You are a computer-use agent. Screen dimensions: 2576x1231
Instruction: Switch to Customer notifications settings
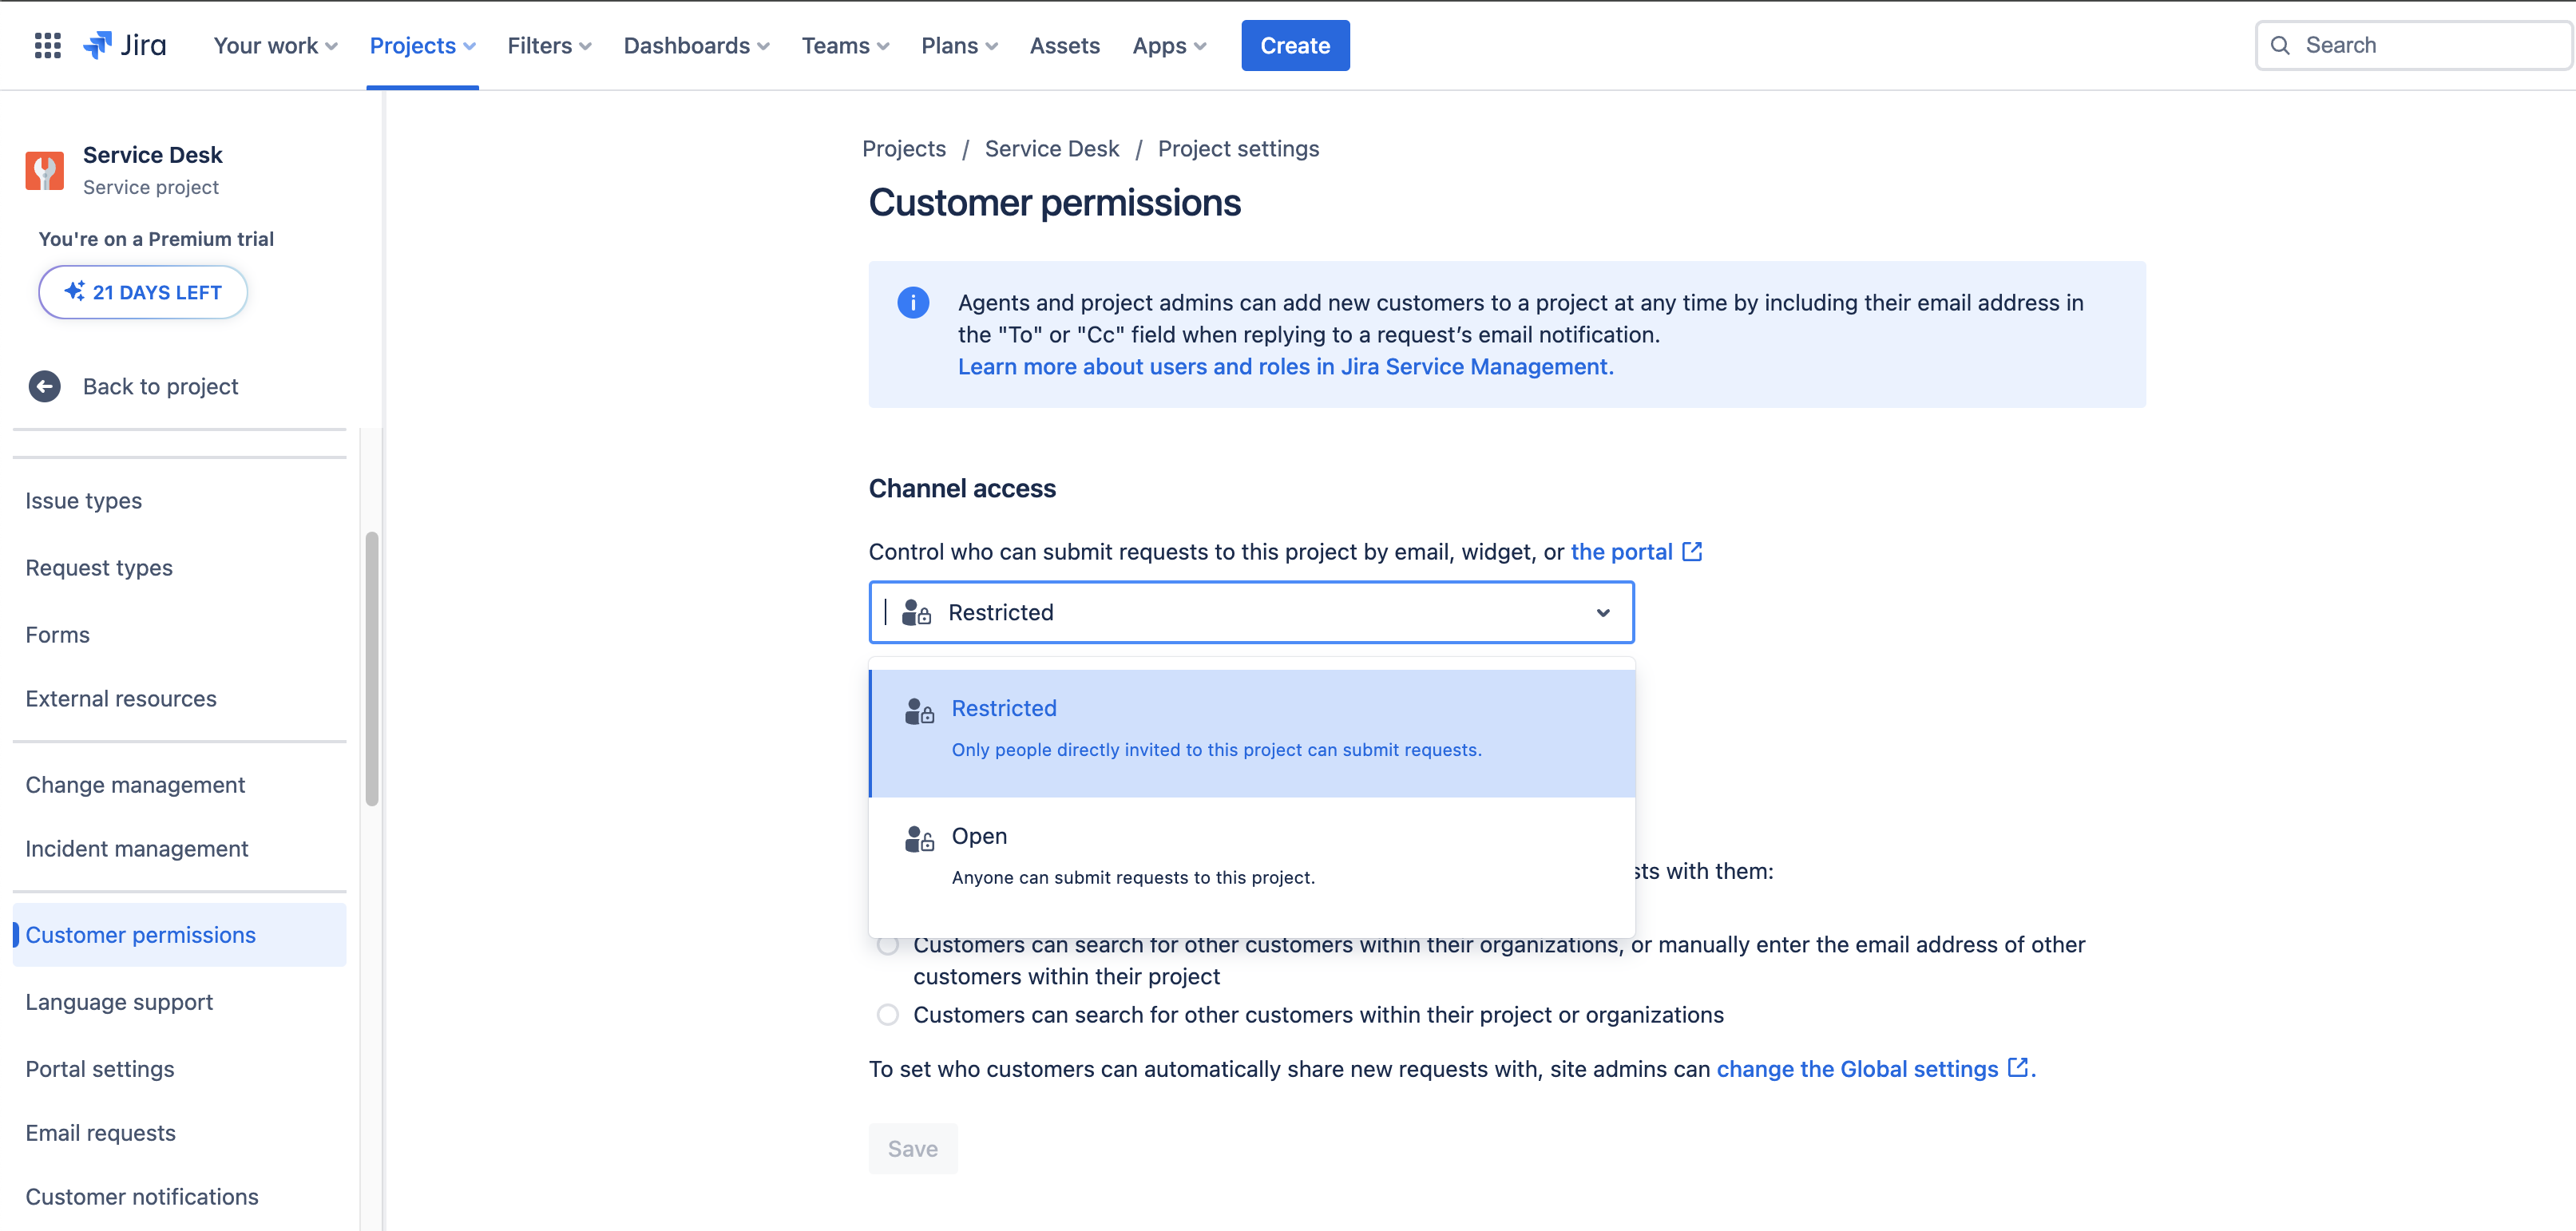(141, 1196)
